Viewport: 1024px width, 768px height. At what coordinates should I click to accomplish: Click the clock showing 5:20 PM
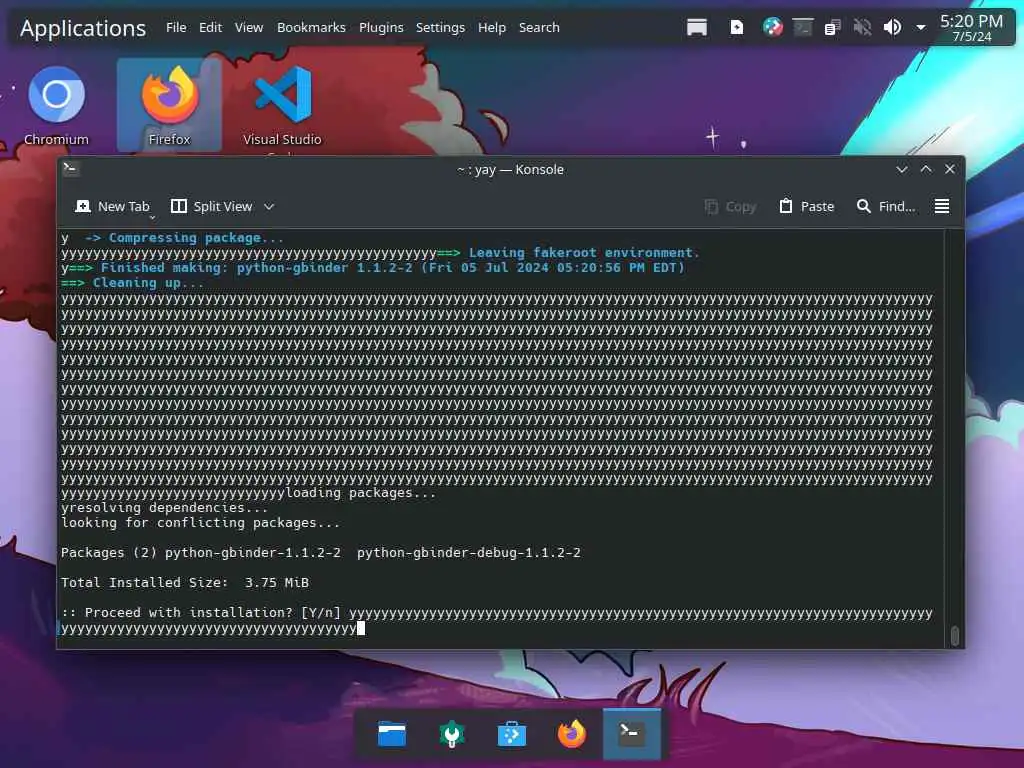coord(971,28)
